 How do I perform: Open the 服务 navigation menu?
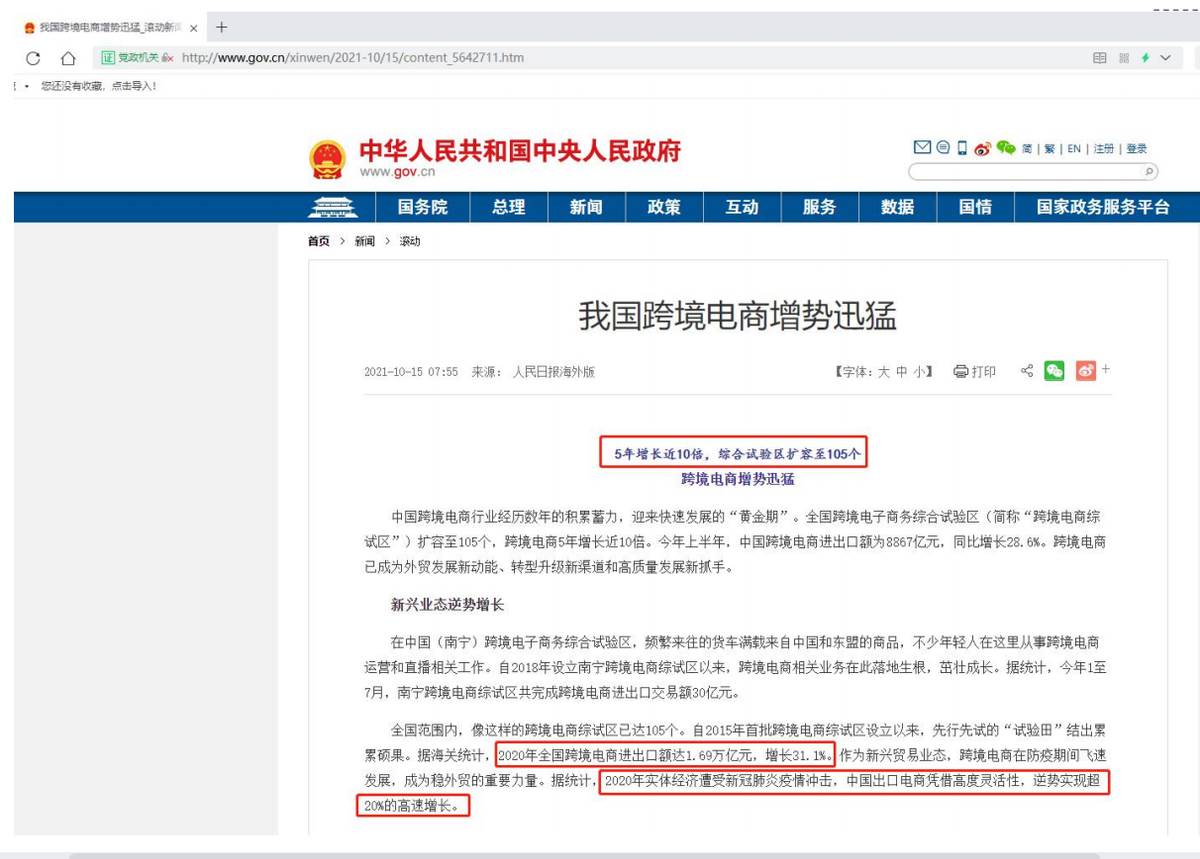819,207
